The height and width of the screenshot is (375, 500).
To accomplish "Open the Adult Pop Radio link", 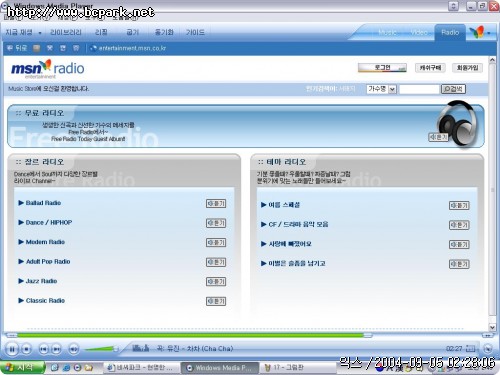I will point(48,261).
